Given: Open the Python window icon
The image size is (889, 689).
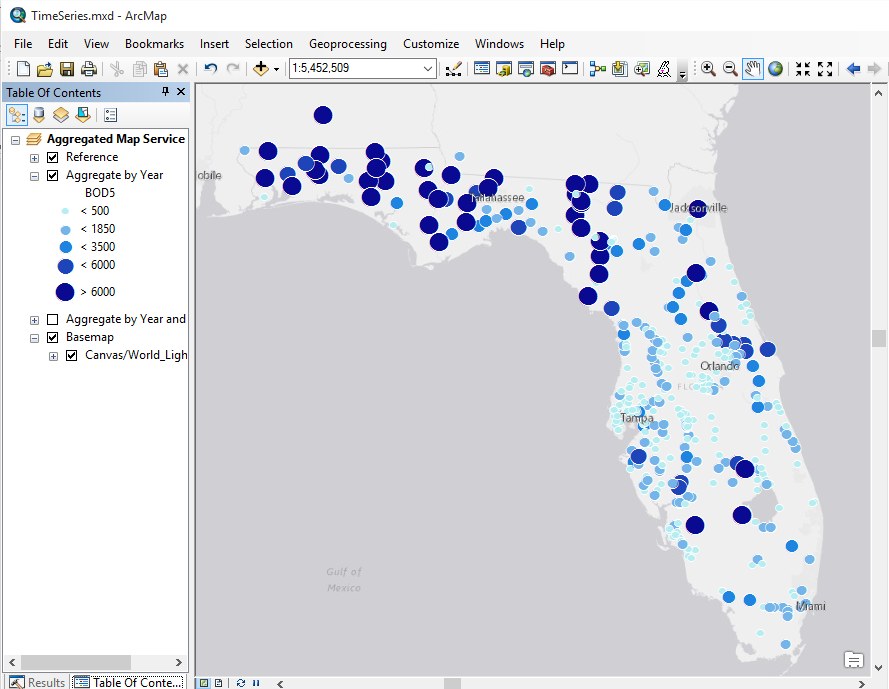Looking at the screenshot, I should (x=570, y=69).
